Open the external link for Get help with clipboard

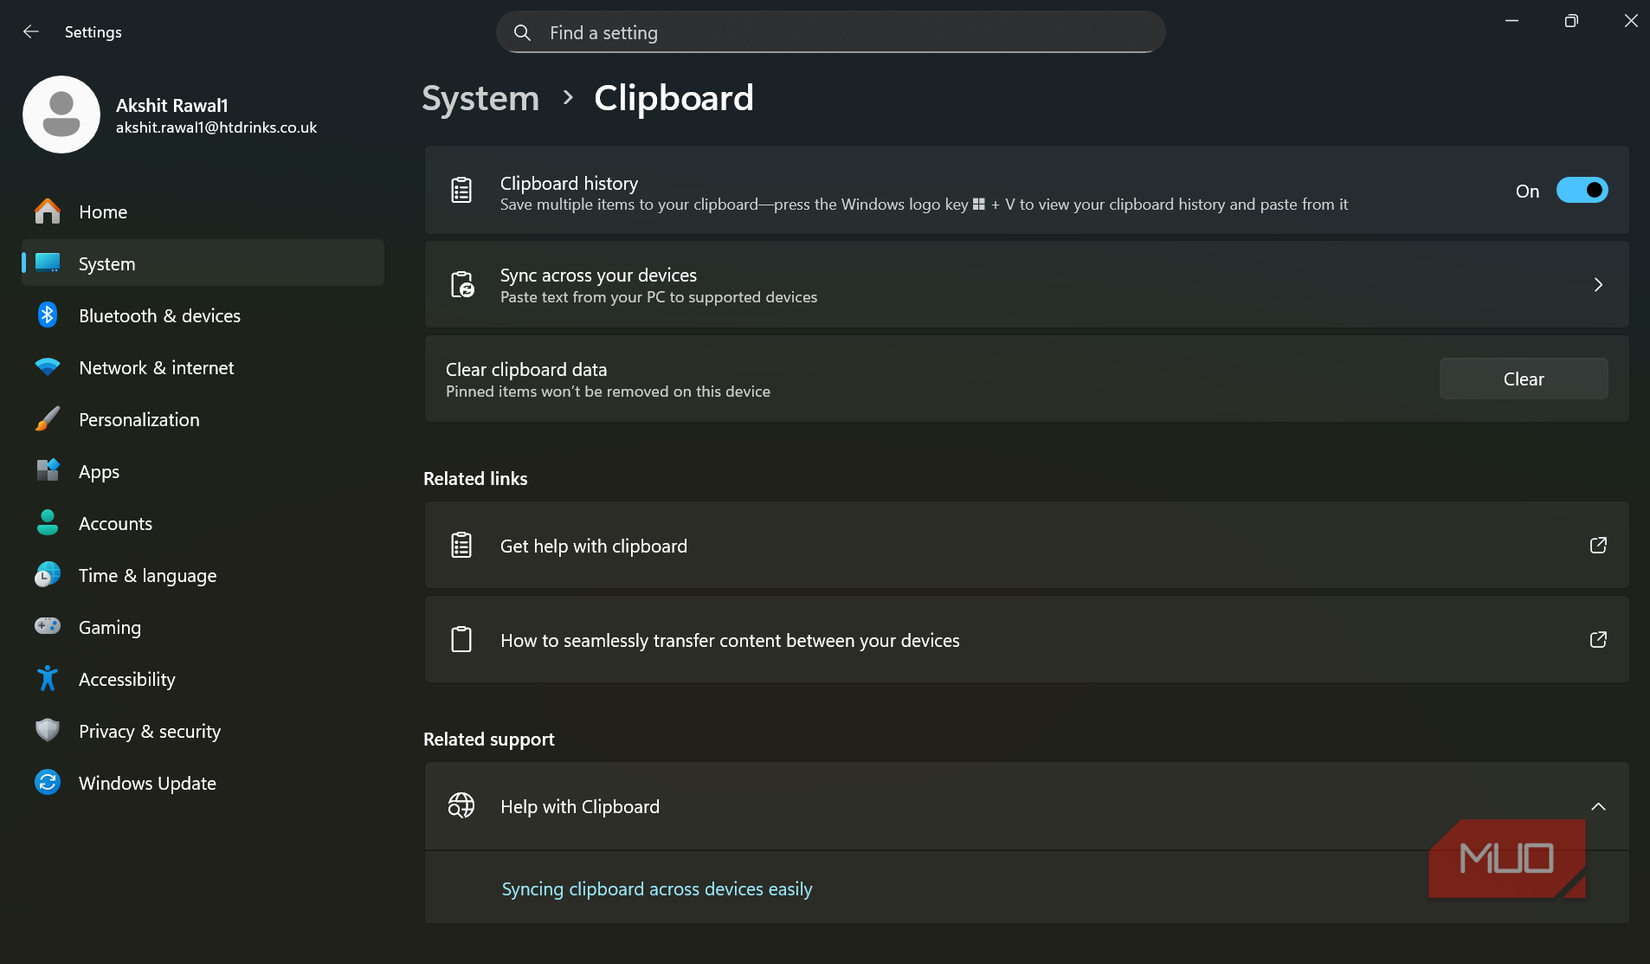tap(1598, 545)
